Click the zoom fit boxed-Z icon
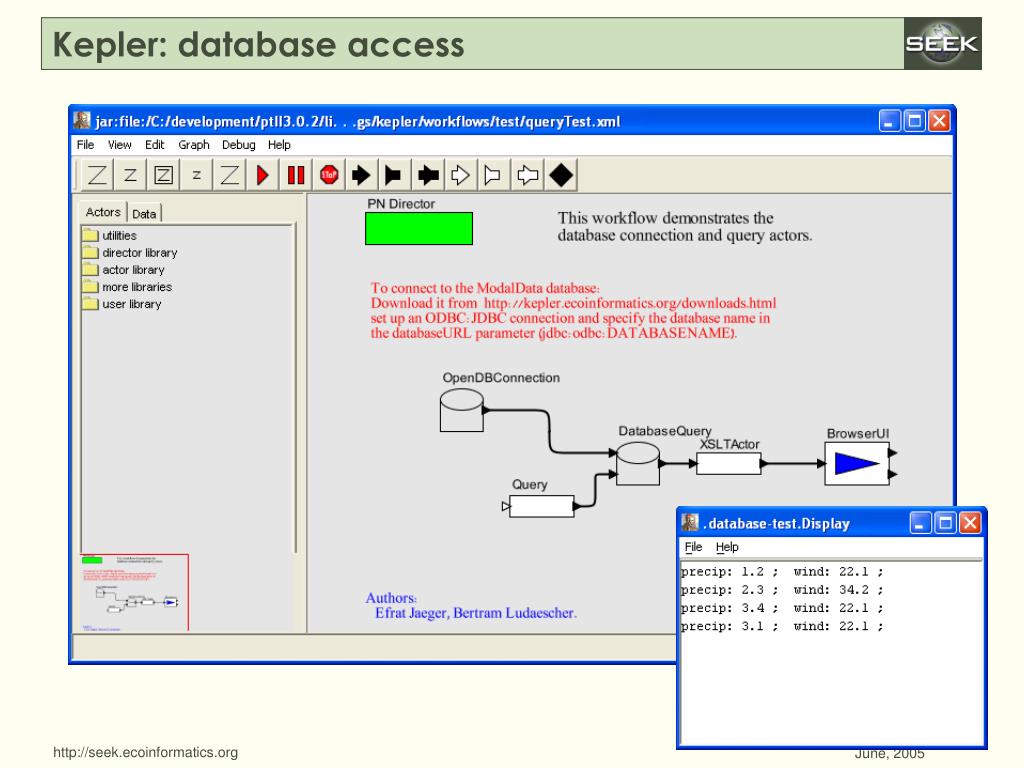 [x=163, y=175]
